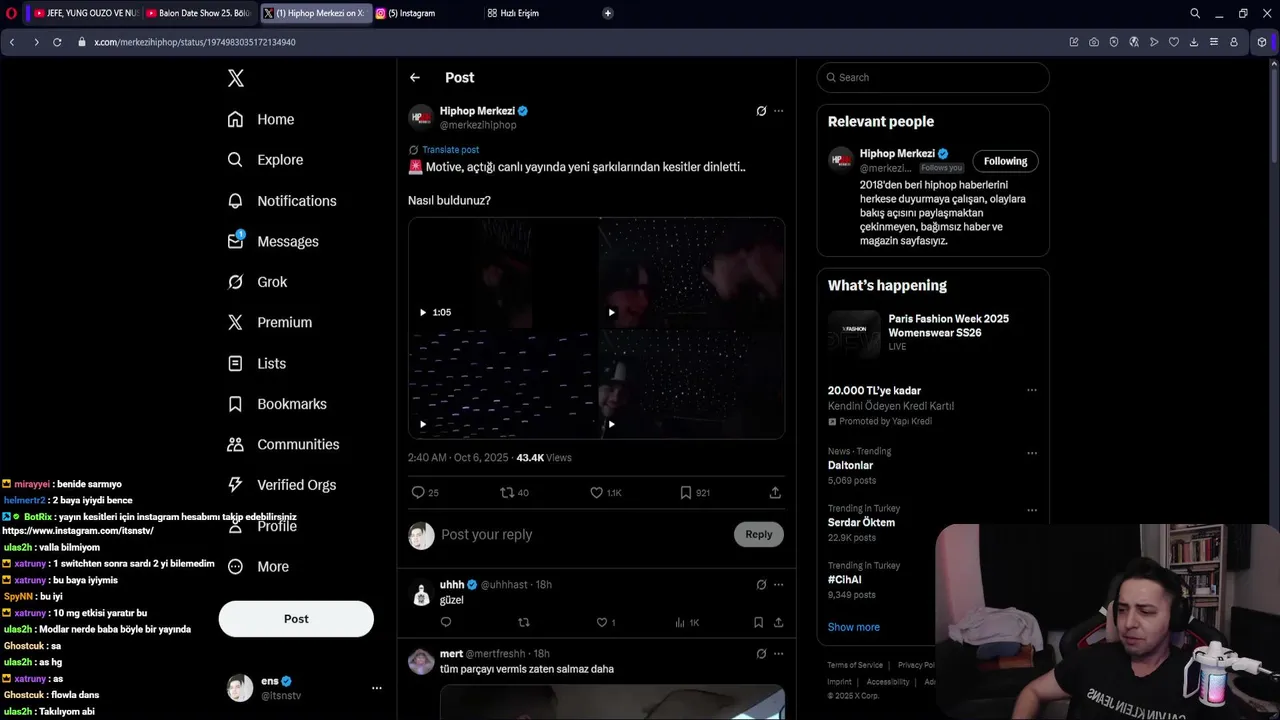Open options for Serdar Öktem trend
This screenshot has width=1280, height=720.
click(1032, 510)
